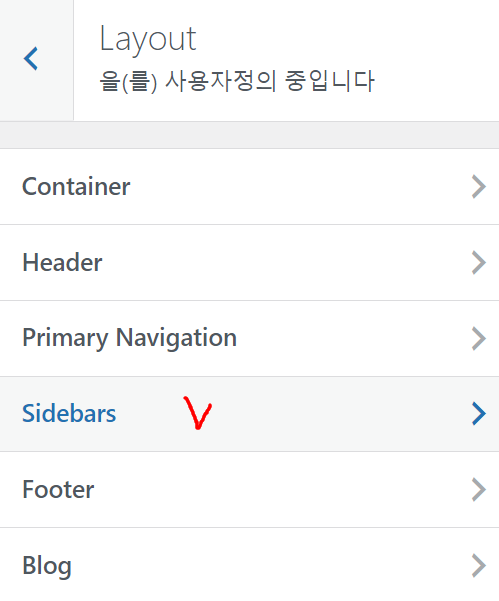
Task: Click the chevron arrow beside Header
Action: pyautogui.click(x=479, y=263)
